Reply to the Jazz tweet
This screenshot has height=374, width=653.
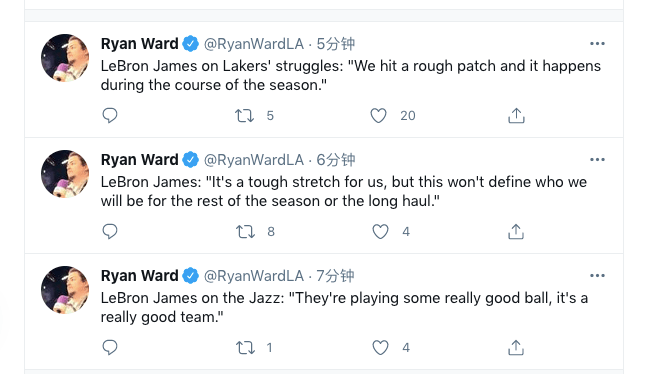tap(110, 347)
